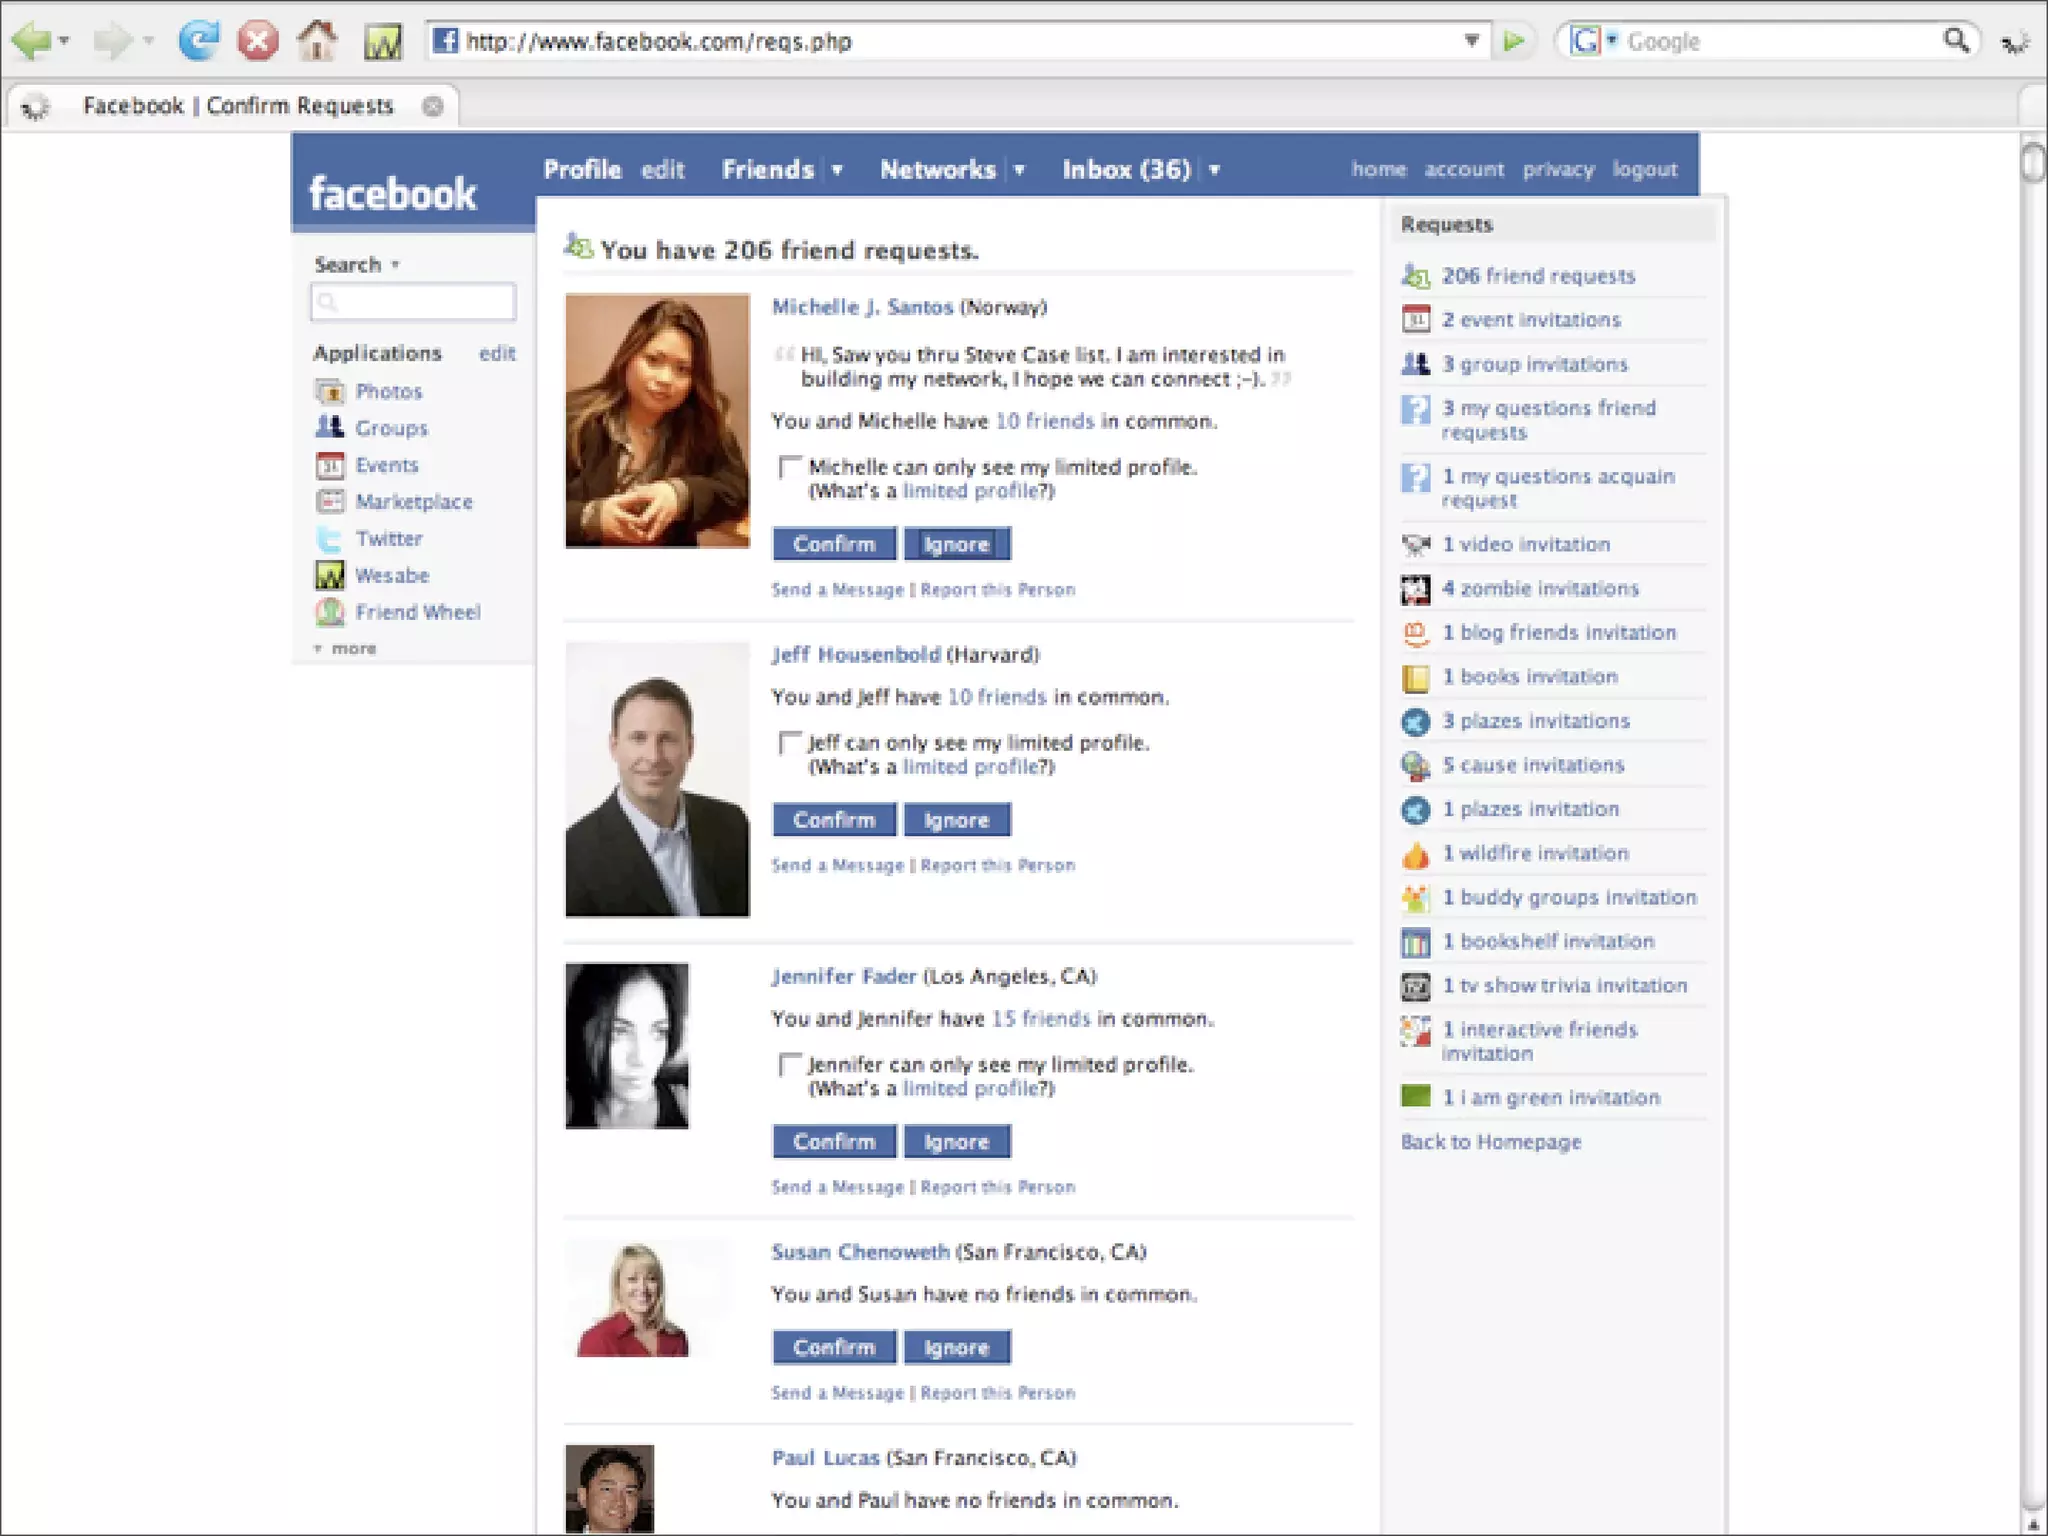Screen dimensions: 2048x1536
Task: Open the address bar URL dropdown
Action: coord(1472,41)
